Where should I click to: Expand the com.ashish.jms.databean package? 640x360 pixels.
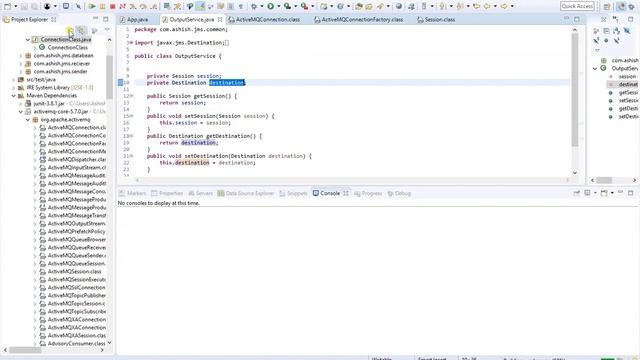21,56
